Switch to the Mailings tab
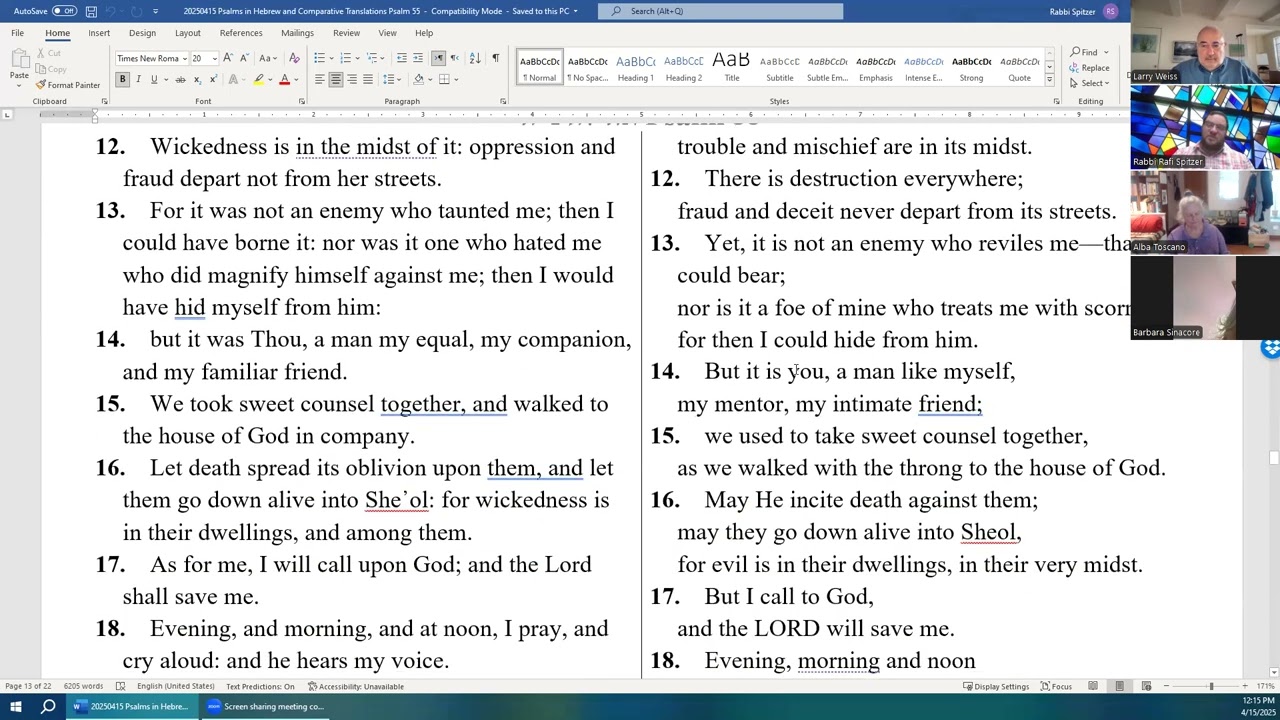 297,33
